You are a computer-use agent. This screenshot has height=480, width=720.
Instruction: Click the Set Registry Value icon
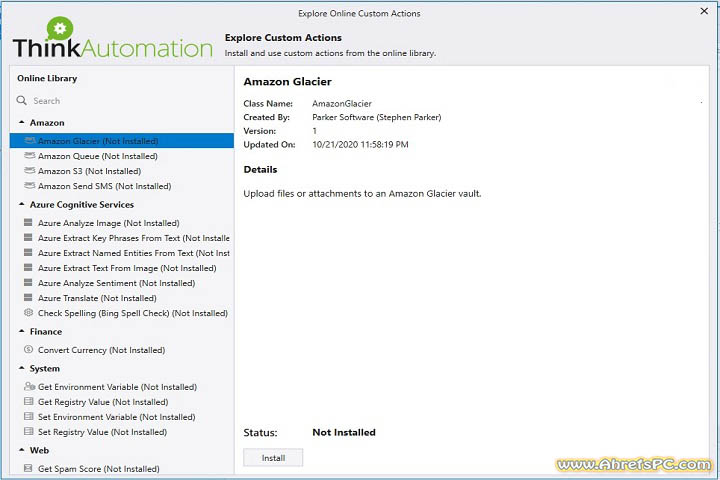28,431
